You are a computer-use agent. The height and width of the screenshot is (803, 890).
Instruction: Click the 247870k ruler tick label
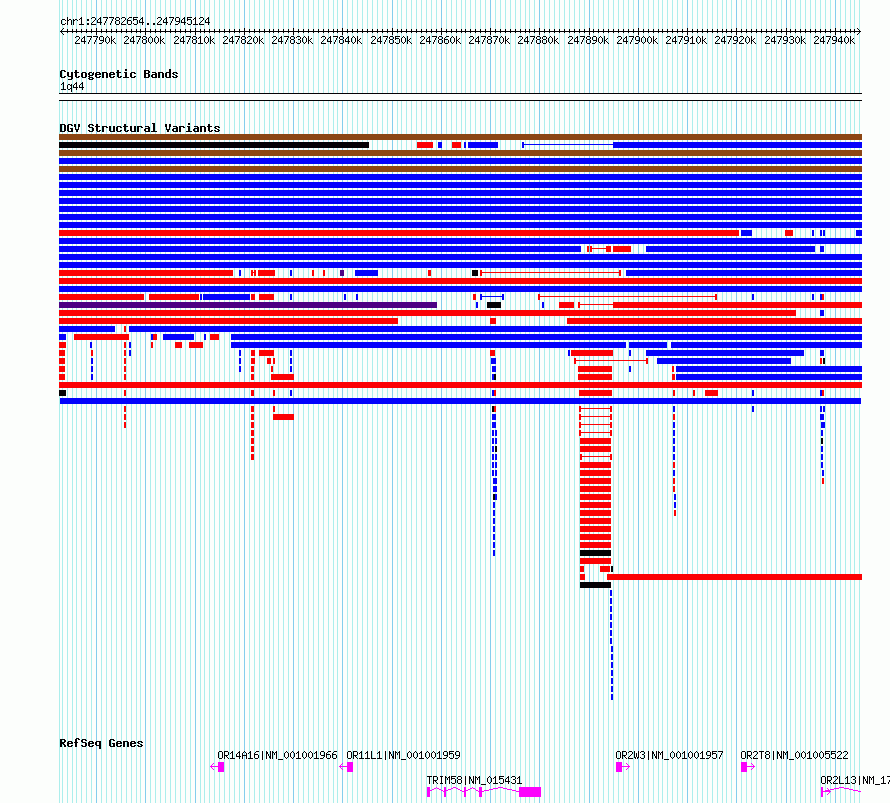489,40
